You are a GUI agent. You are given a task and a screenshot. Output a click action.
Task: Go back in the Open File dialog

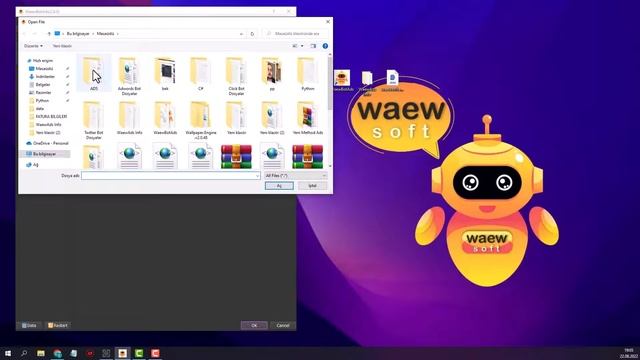(x=24, y=33)
